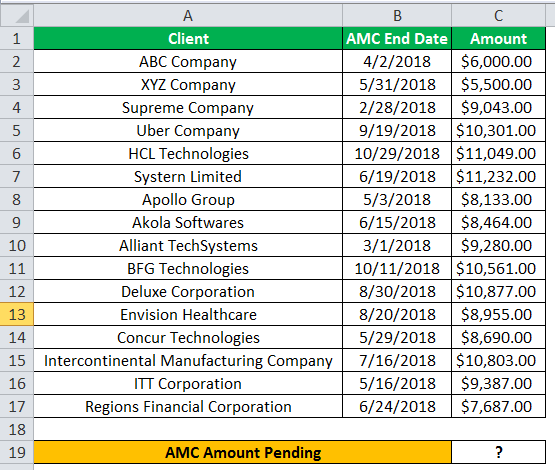Select the question mark cell C19

pyautogui.click(x=498, y=452)
